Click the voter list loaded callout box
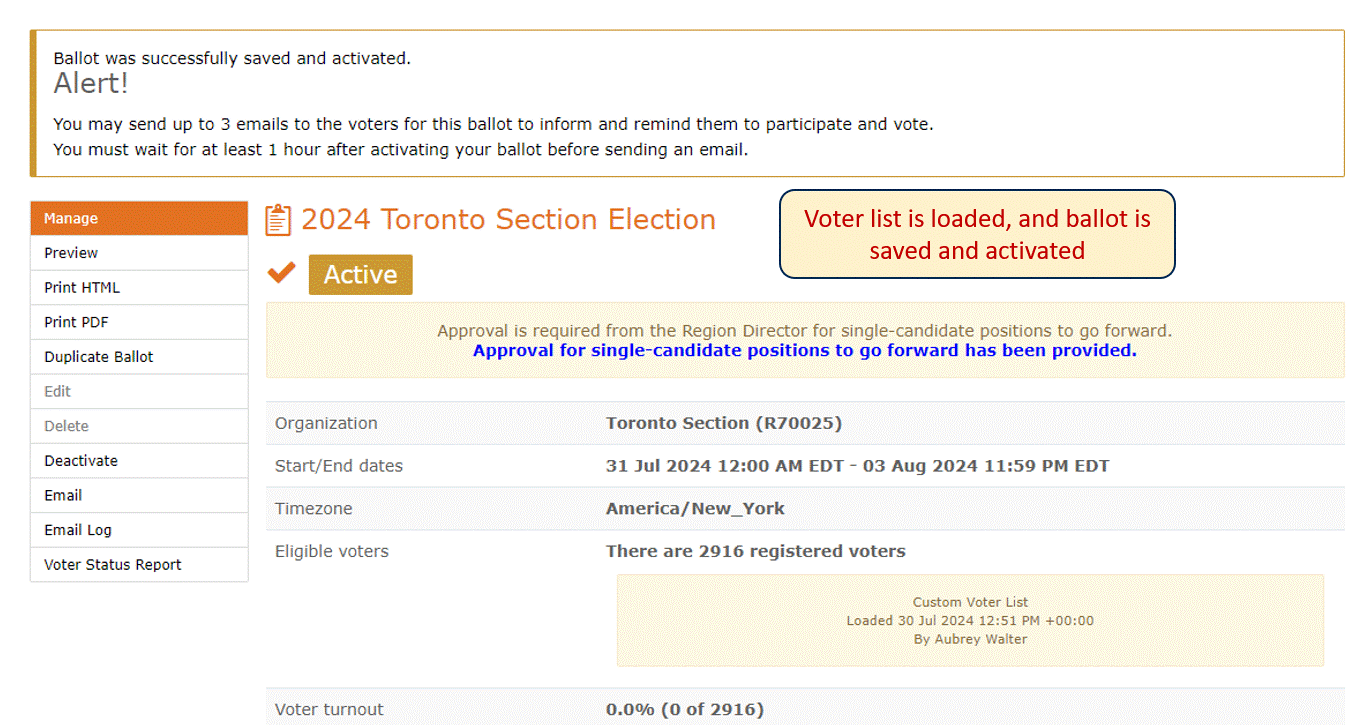The image size is (1362, 725). pyautogui.click(x=977, y=234)
